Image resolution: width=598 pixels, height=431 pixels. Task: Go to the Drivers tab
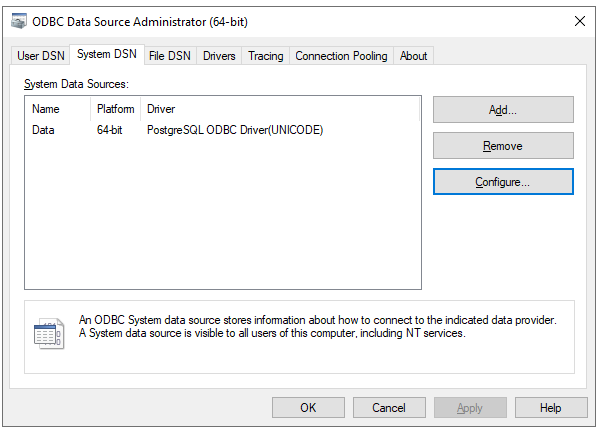pos(219,56)
